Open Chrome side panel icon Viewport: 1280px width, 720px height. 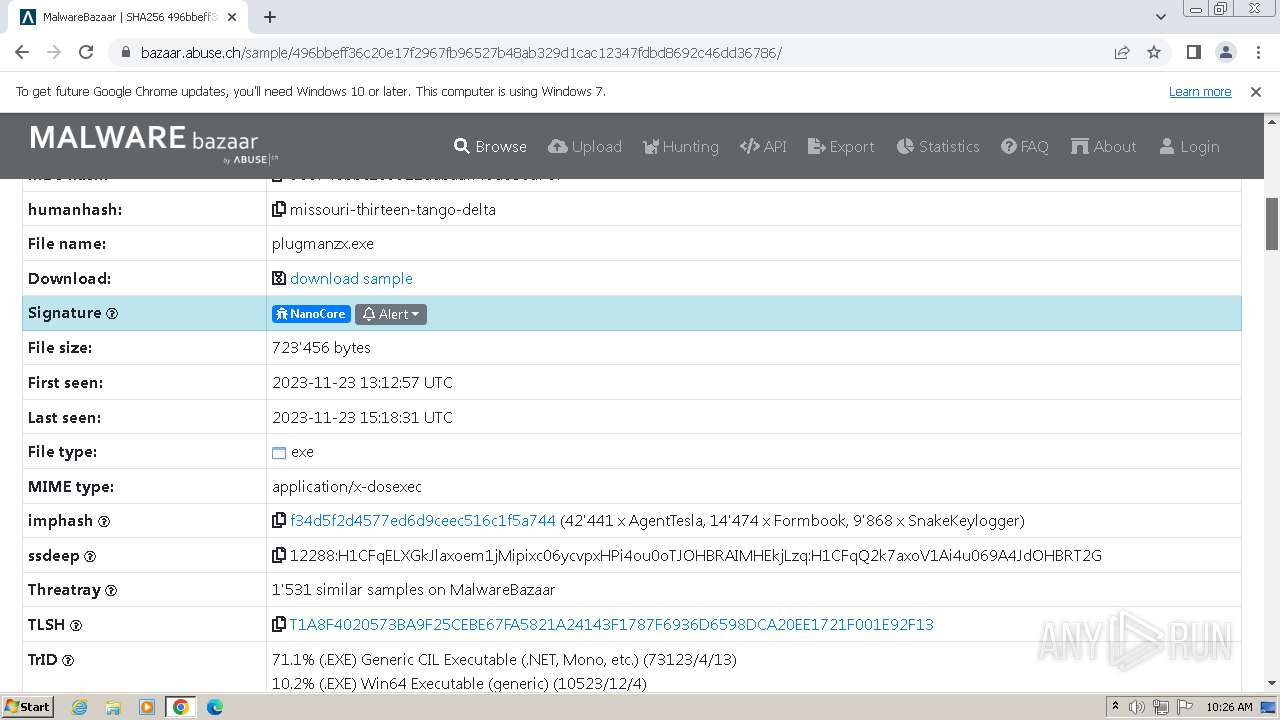(1193, 52)
